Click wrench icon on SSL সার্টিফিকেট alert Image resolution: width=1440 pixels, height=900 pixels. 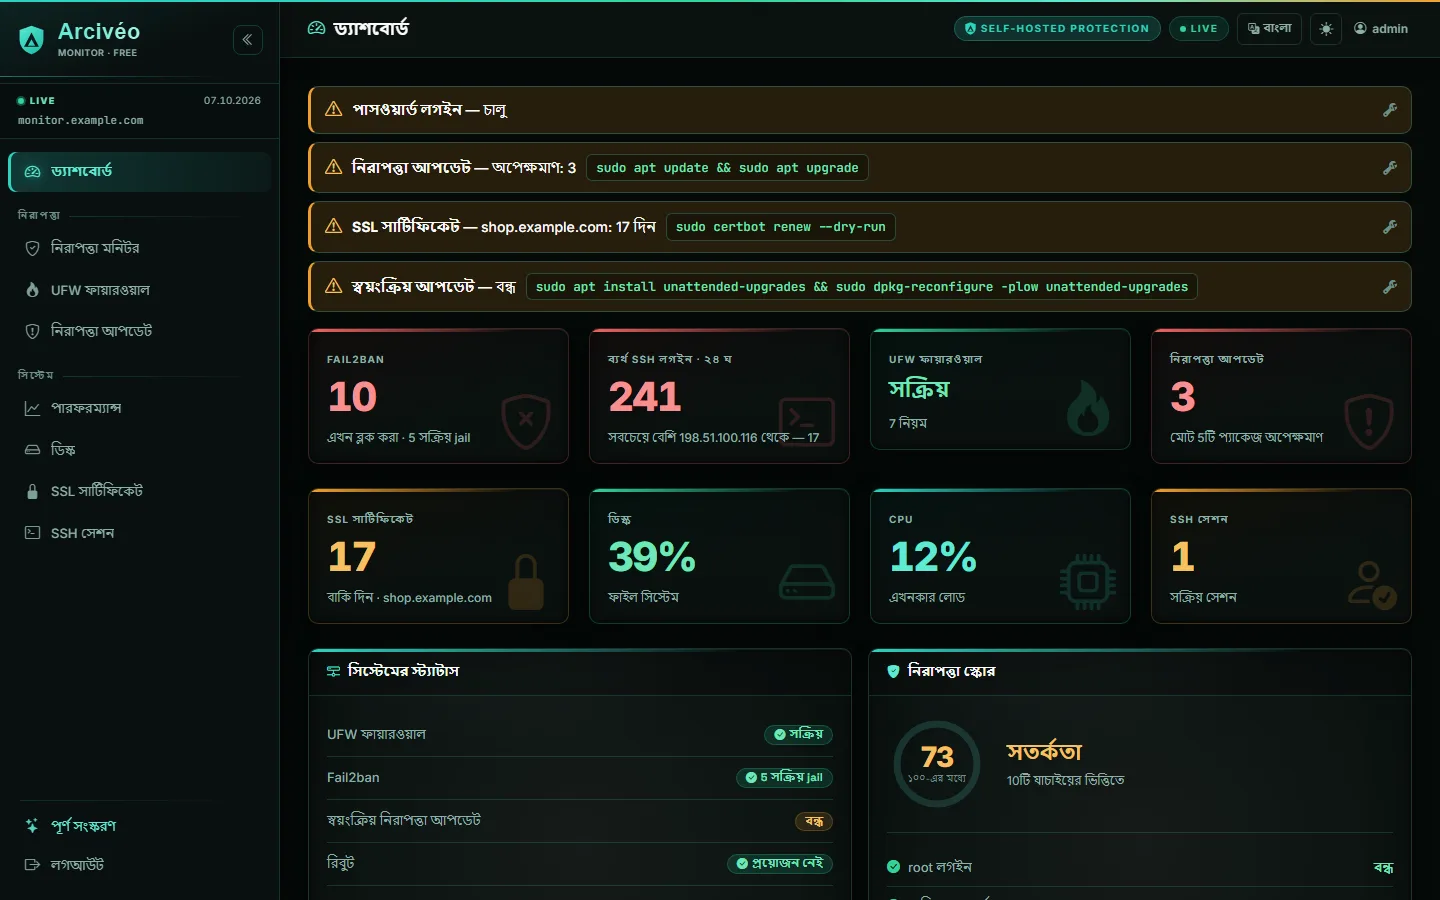(x=1390, y=227)
